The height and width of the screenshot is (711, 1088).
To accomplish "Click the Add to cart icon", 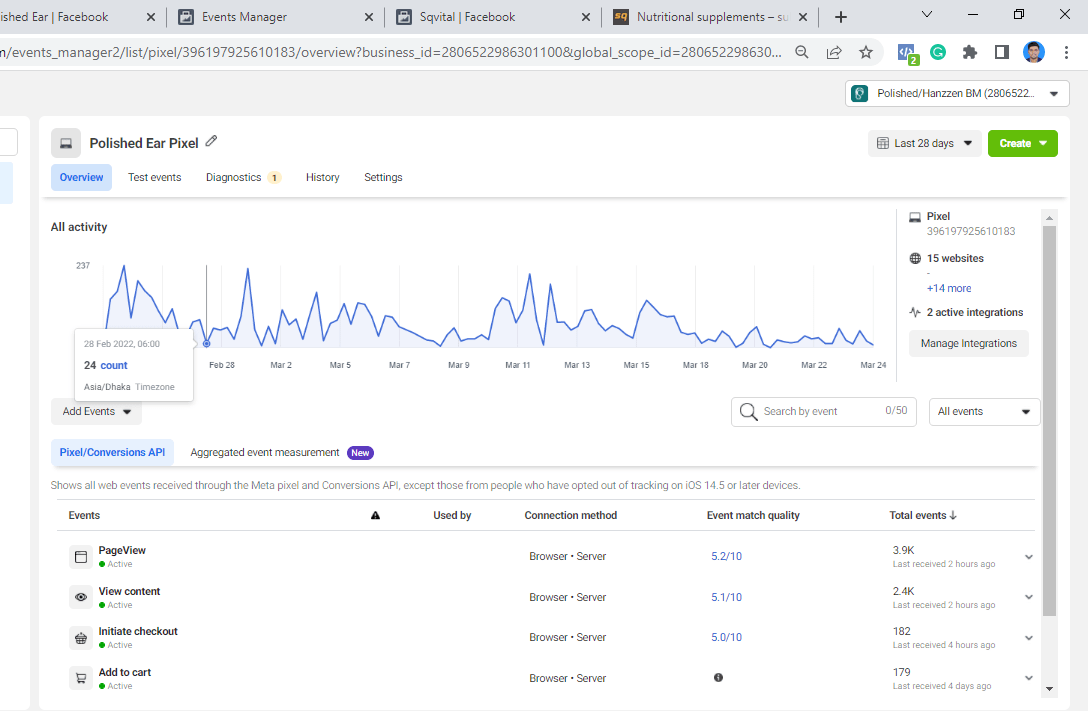I will point(81,678).
